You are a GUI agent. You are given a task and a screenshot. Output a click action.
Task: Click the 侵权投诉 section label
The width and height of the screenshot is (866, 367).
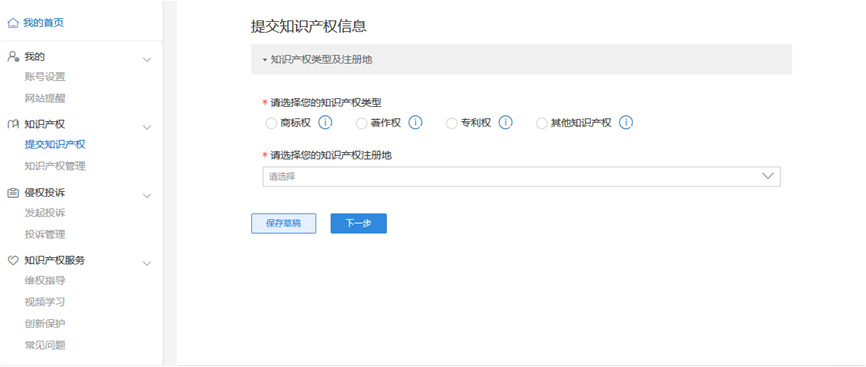click(45, 193)
